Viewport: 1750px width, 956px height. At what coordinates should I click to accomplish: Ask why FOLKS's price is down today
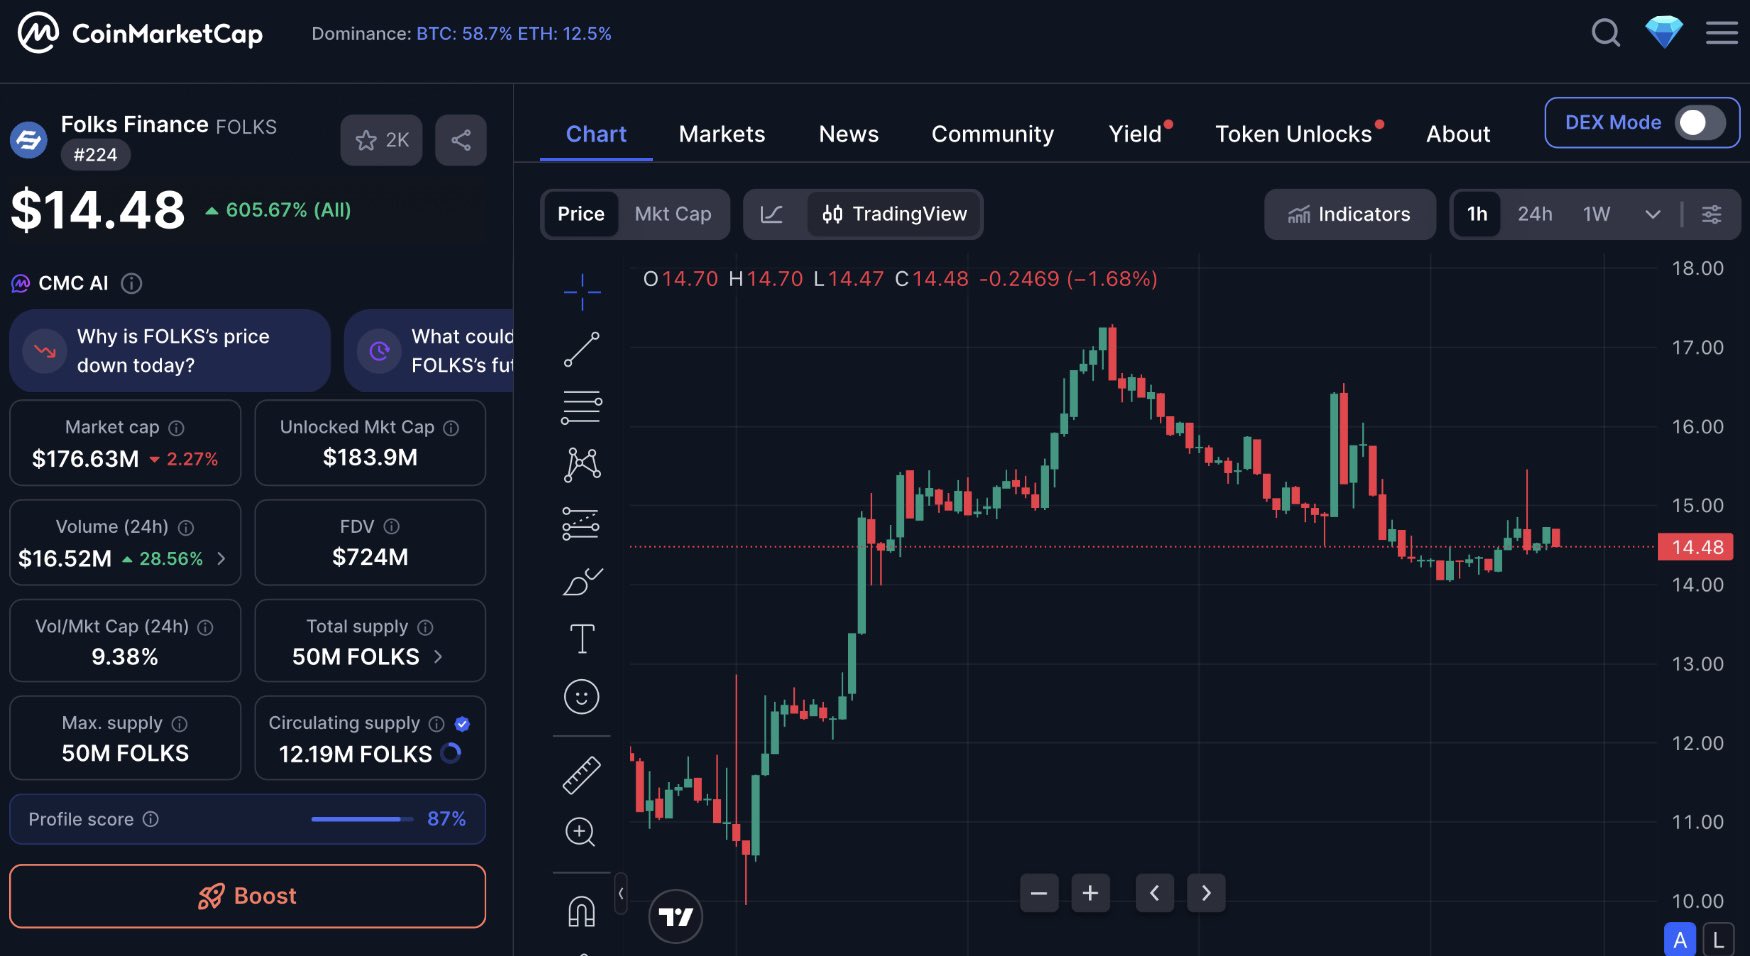click(x=170, y=351)
